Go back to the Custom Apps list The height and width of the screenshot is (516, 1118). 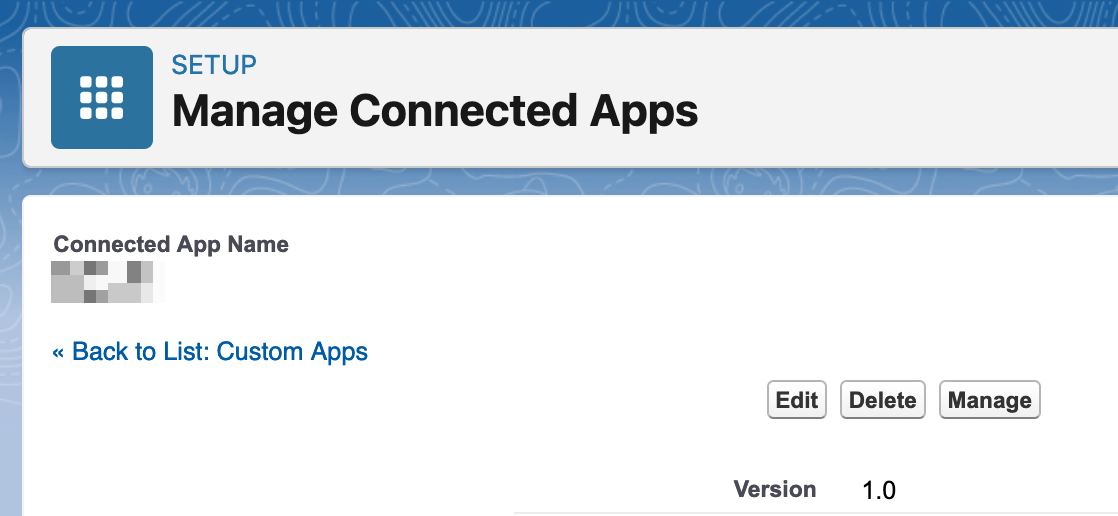pyautogui.click(x=210, y=352)
